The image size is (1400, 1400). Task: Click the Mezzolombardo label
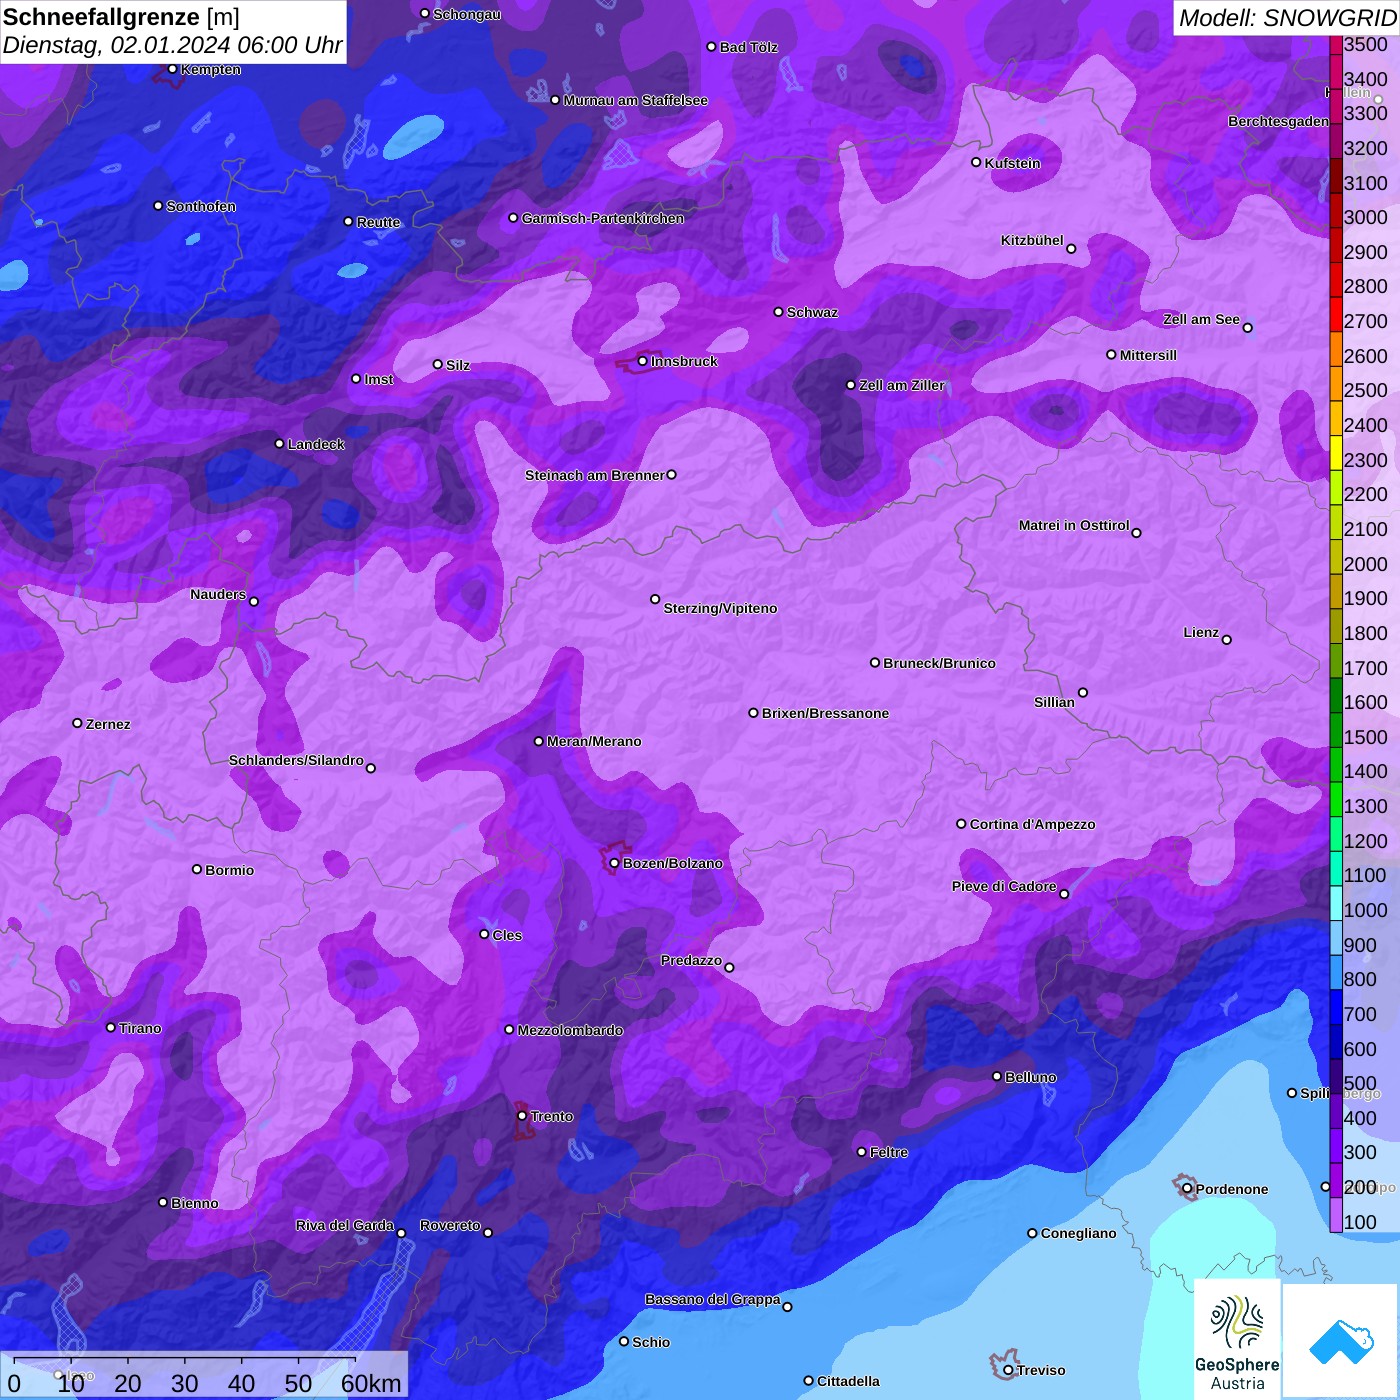pos(570,1030)
